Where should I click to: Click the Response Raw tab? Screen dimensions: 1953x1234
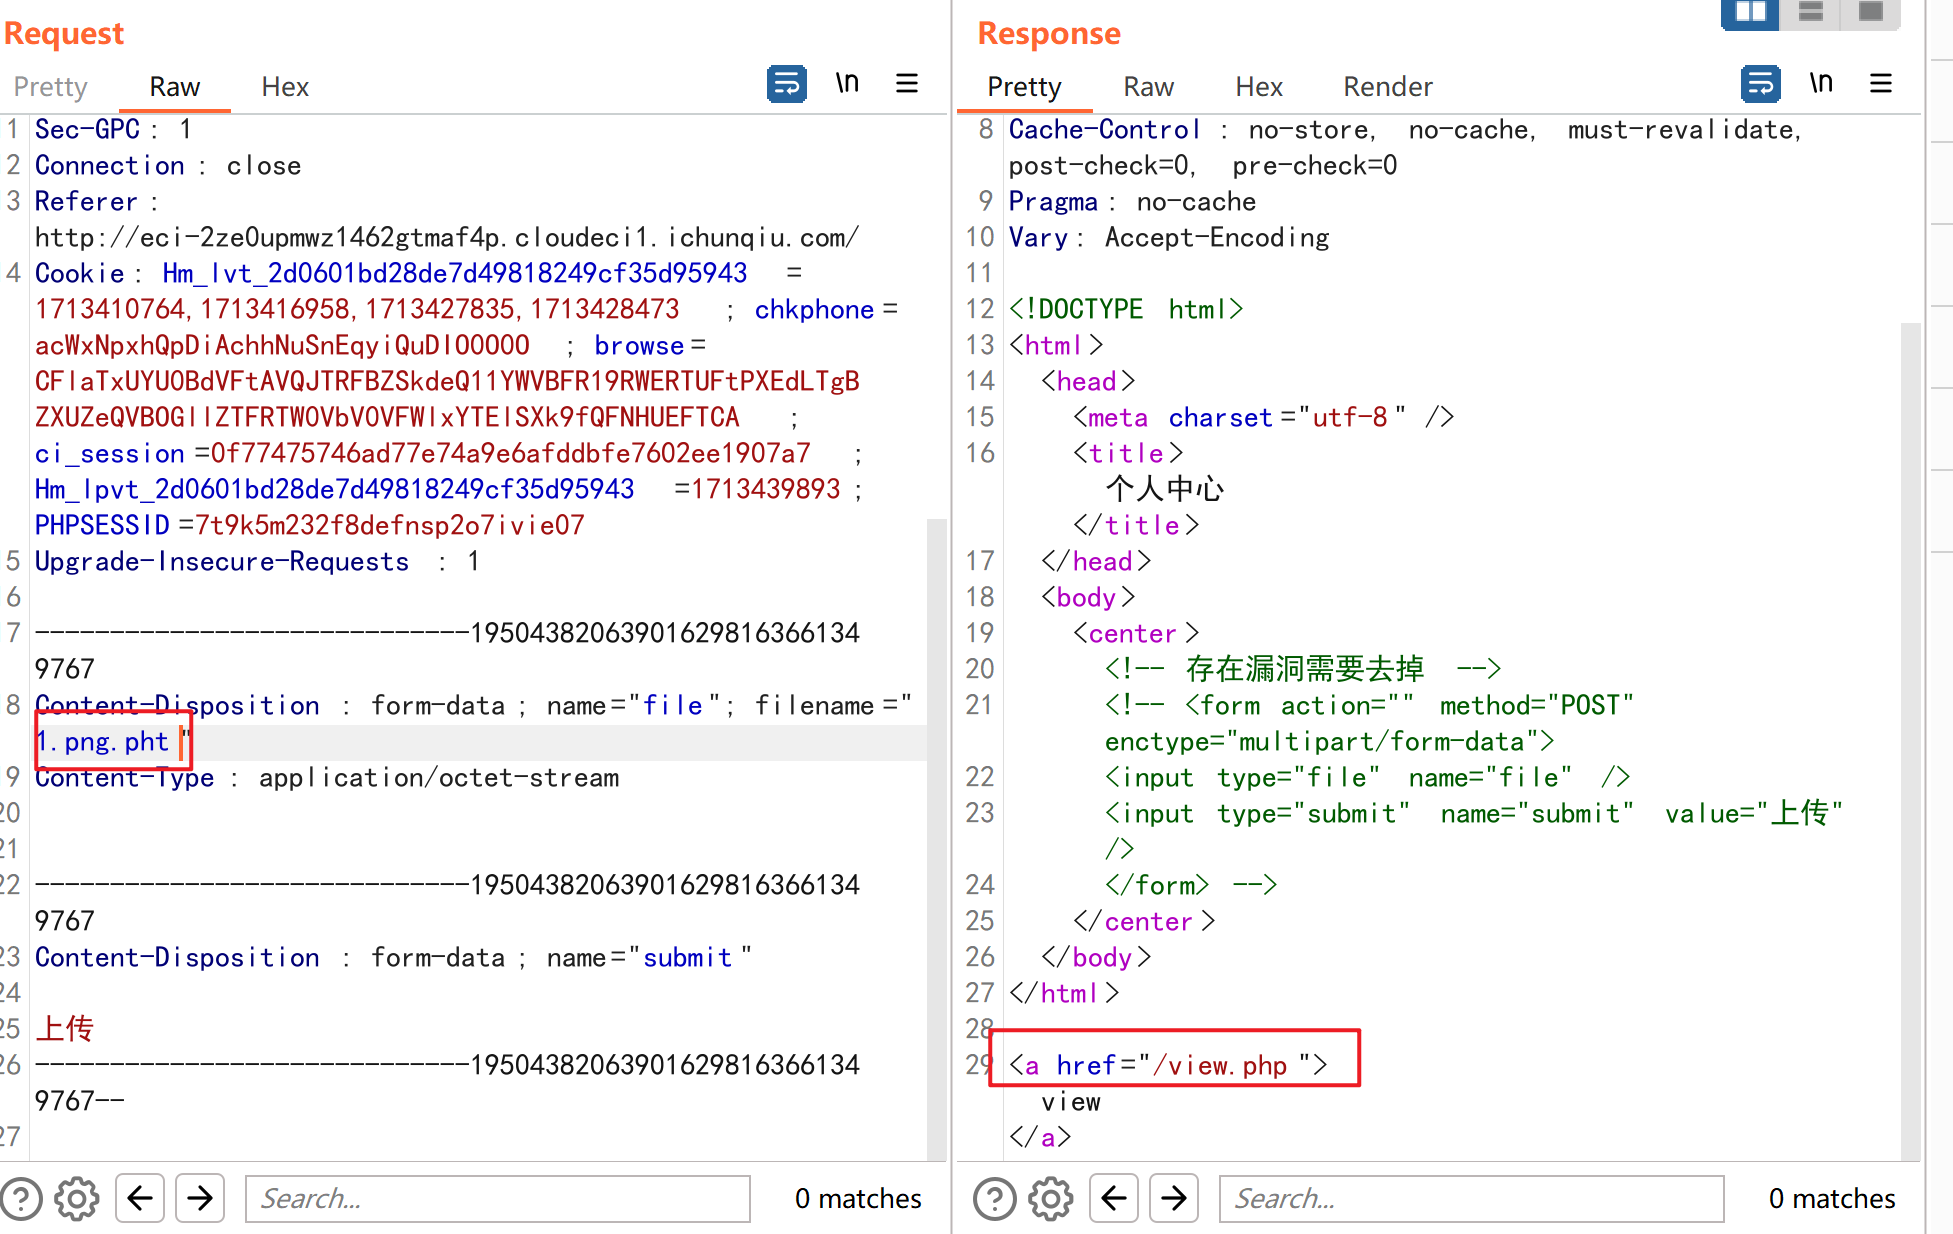click(1148, 87)
